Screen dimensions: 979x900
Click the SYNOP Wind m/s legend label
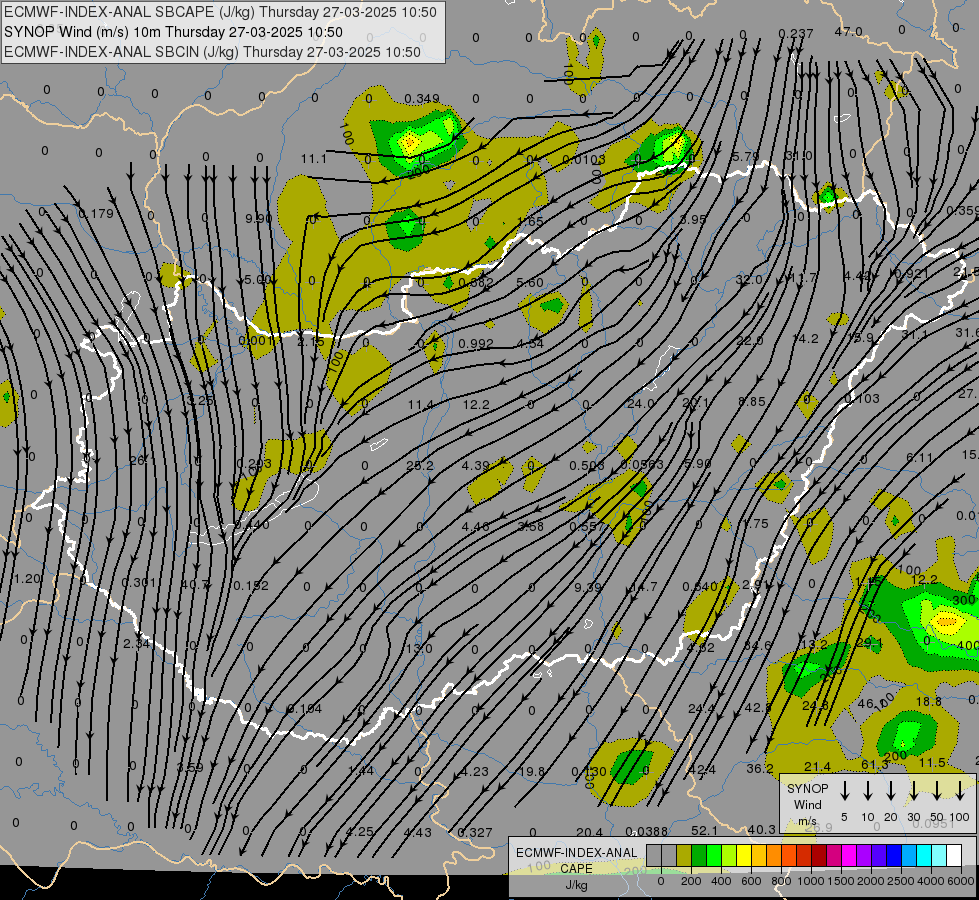pyautogui.click(x=807, y=804)
